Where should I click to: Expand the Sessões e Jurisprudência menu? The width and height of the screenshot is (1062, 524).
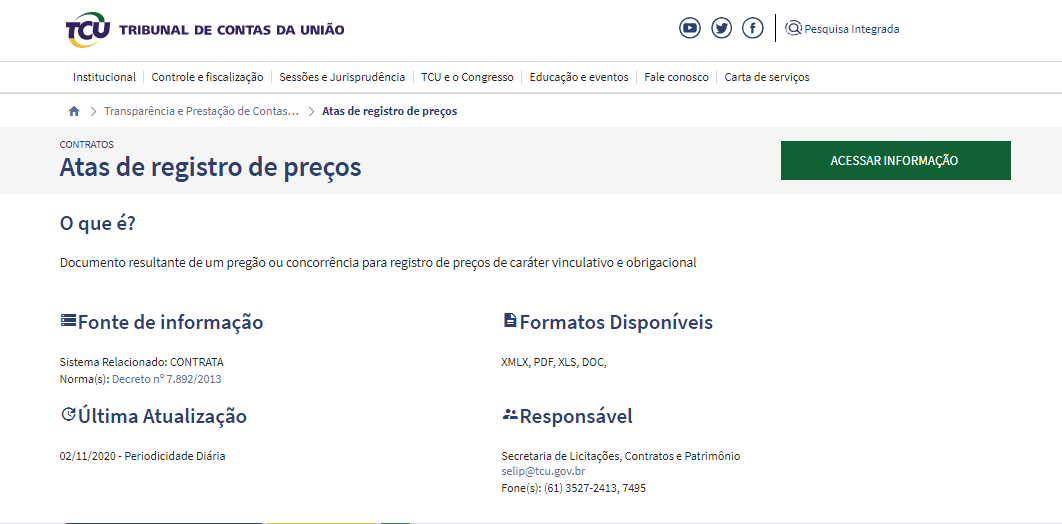tap(342, 77)
